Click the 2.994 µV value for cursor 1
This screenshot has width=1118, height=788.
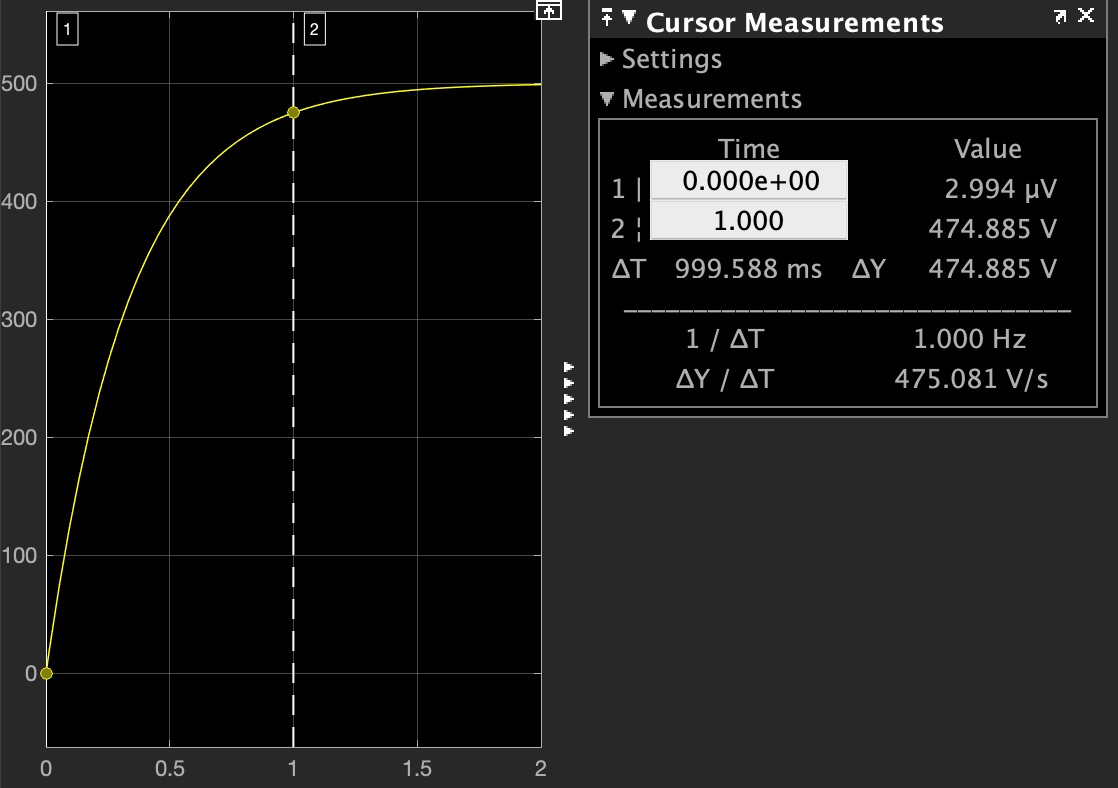(x=1000, y=189)
